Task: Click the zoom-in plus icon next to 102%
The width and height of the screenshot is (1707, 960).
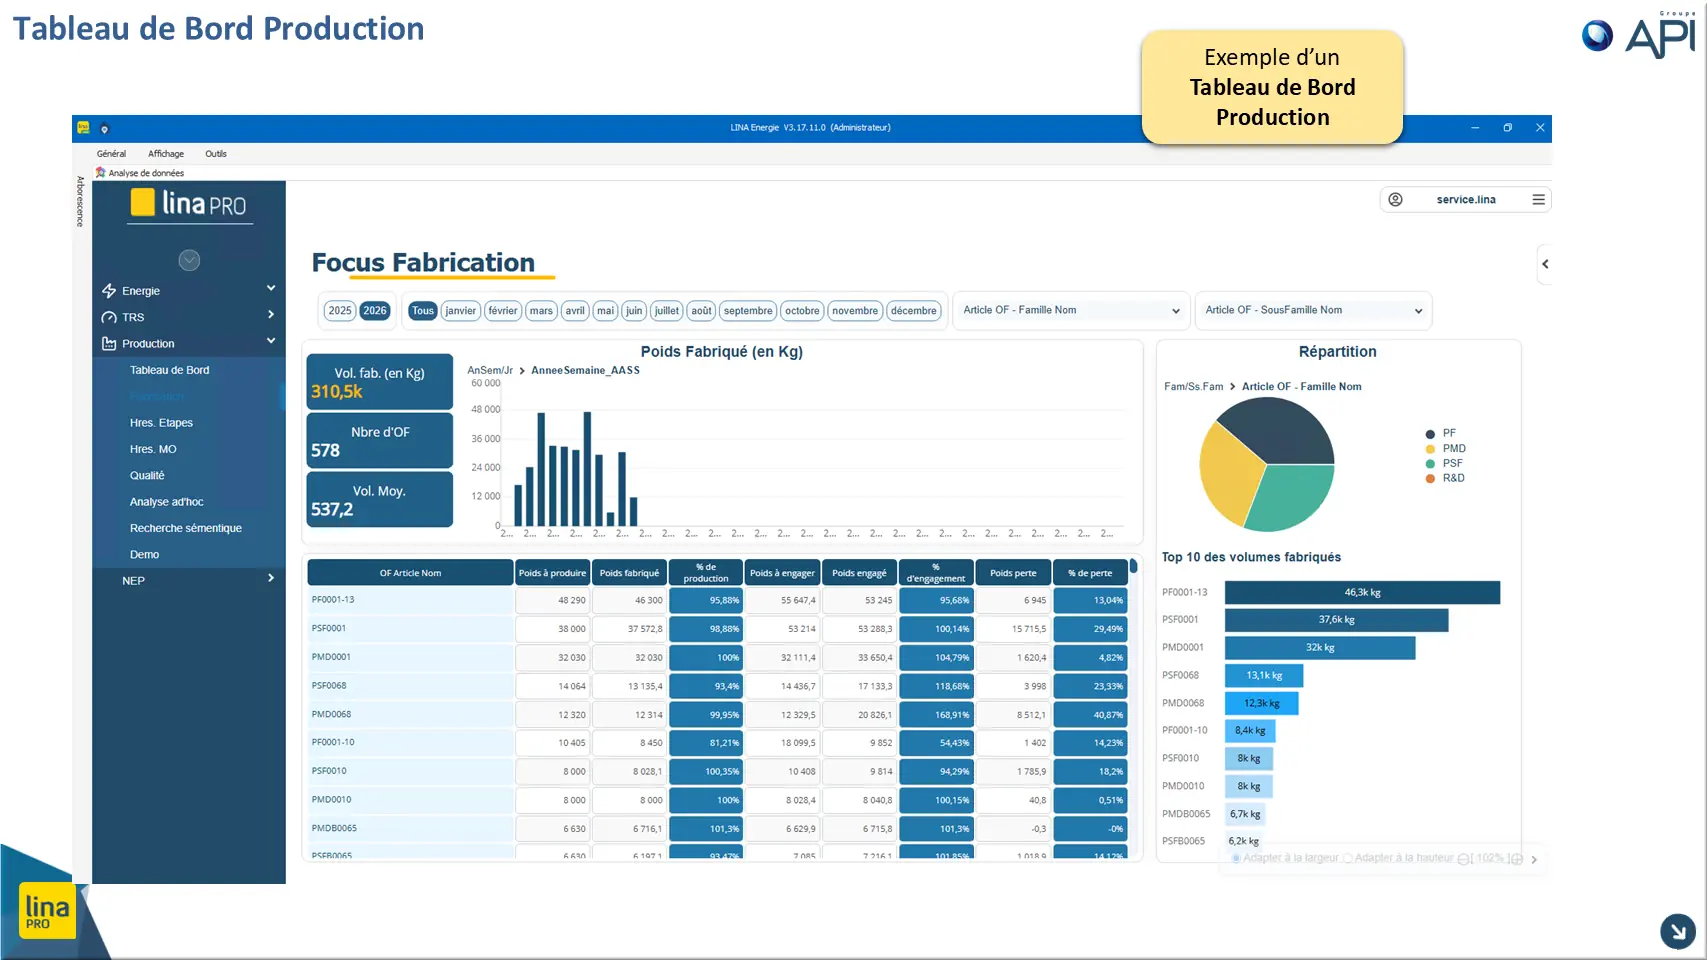Action: 1516,859
